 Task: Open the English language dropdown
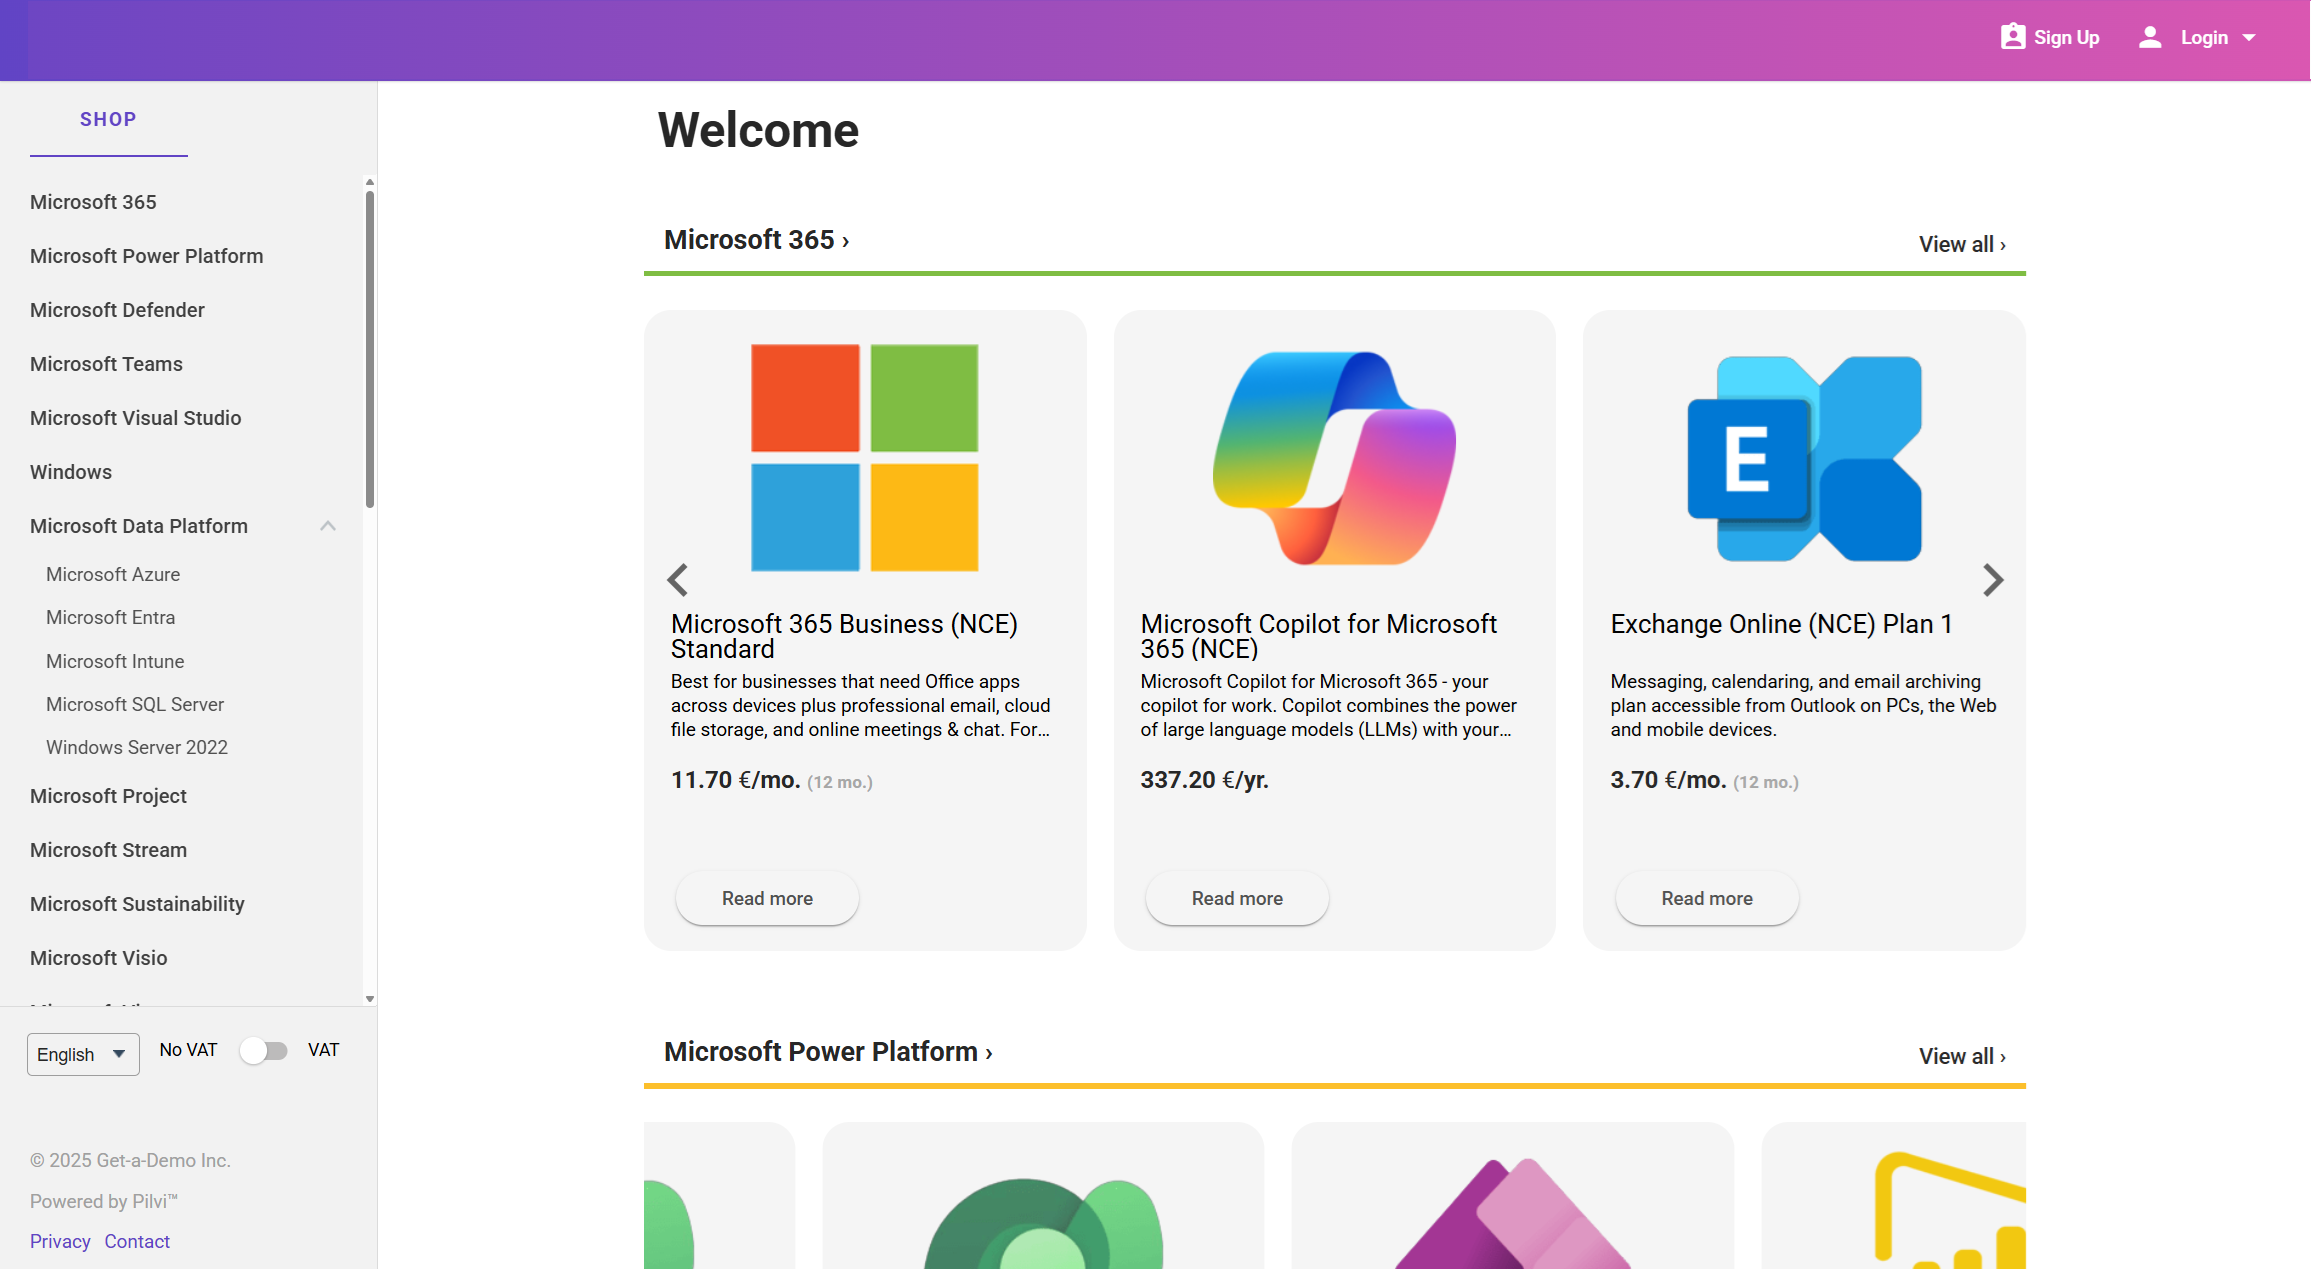[x=83, y=1054]
